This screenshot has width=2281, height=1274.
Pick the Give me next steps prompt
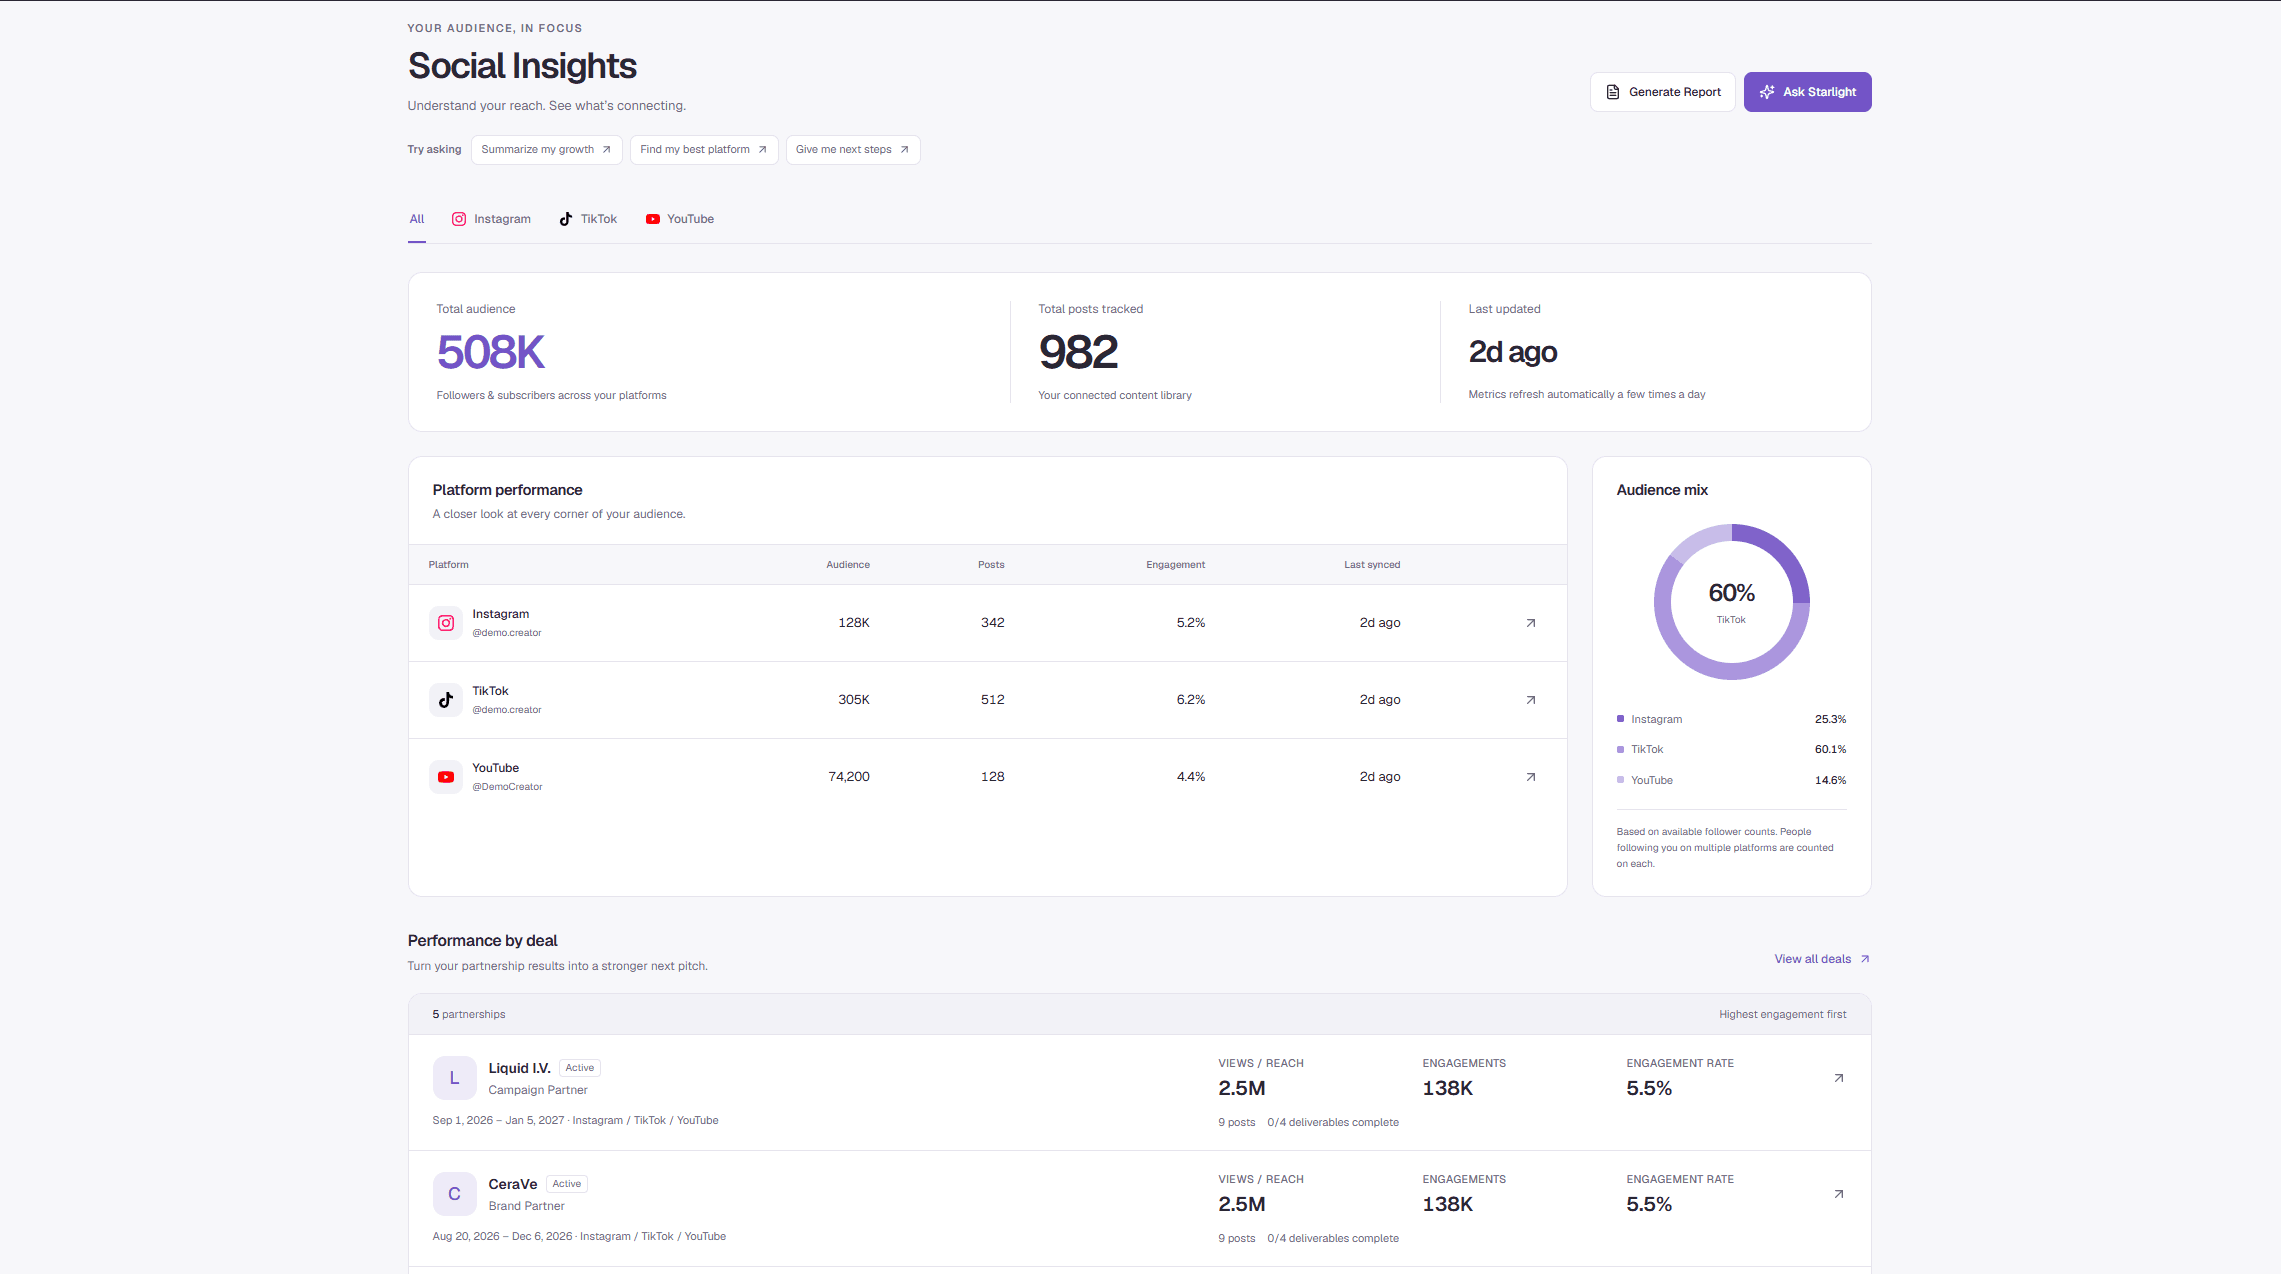(852, 150)
